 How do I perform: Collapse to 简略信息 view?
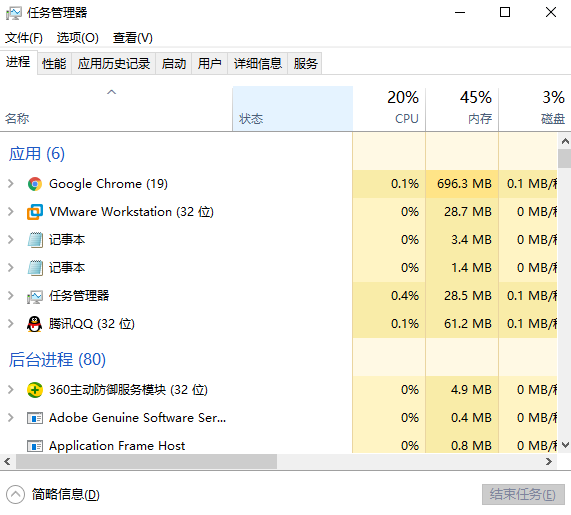pyautogui.click(x=53, y=495)
